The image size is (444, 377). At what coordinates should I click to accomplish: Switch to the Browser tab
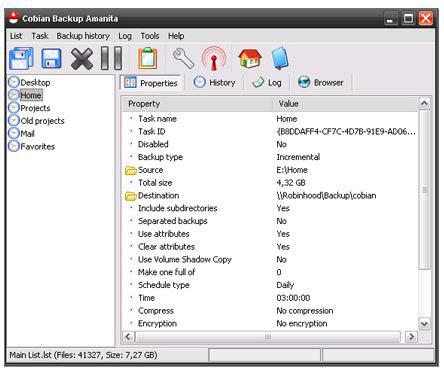tap(321, 82)
